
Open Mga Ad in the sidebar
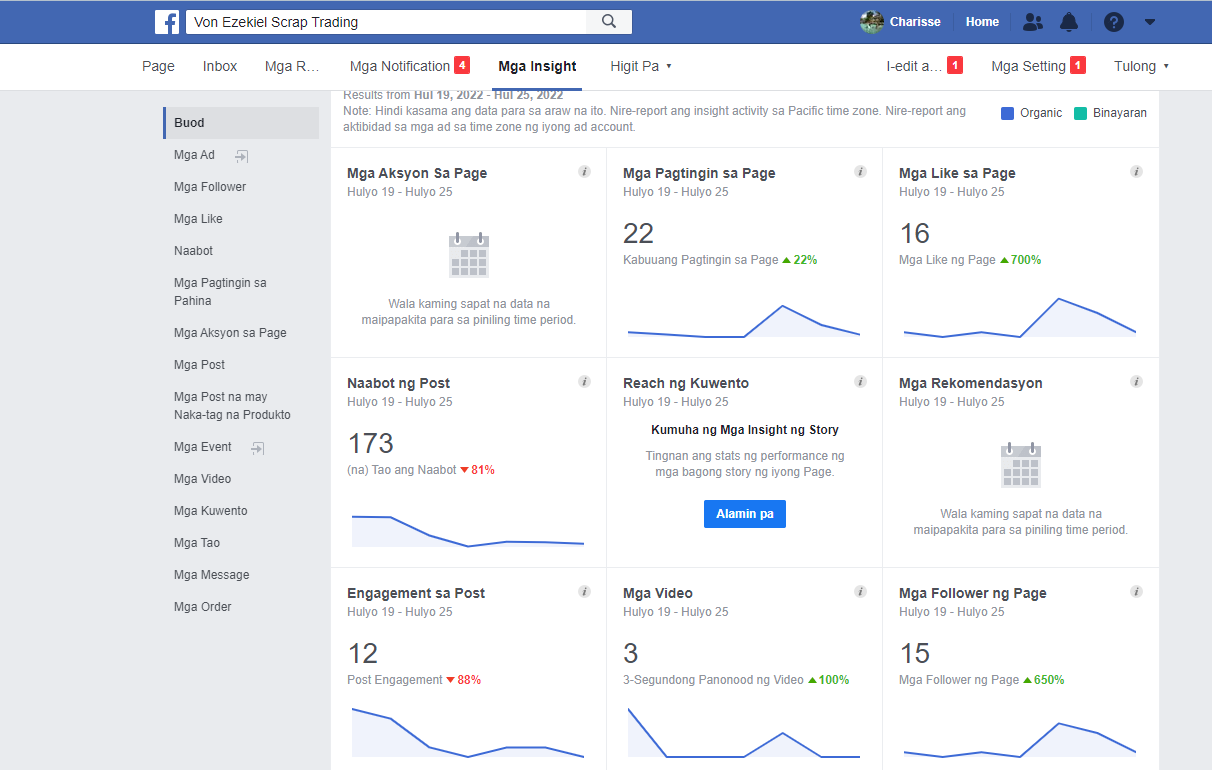pyautogui.click(x=194, y=155)
